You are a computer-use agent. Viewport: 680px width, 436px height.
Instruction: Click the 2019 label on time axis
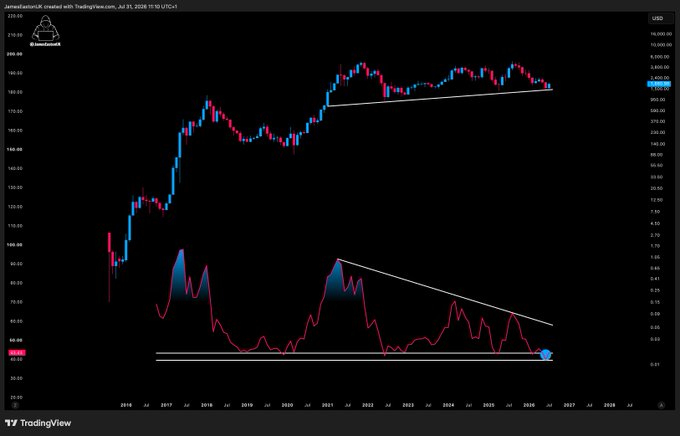[x=247, y=405]
